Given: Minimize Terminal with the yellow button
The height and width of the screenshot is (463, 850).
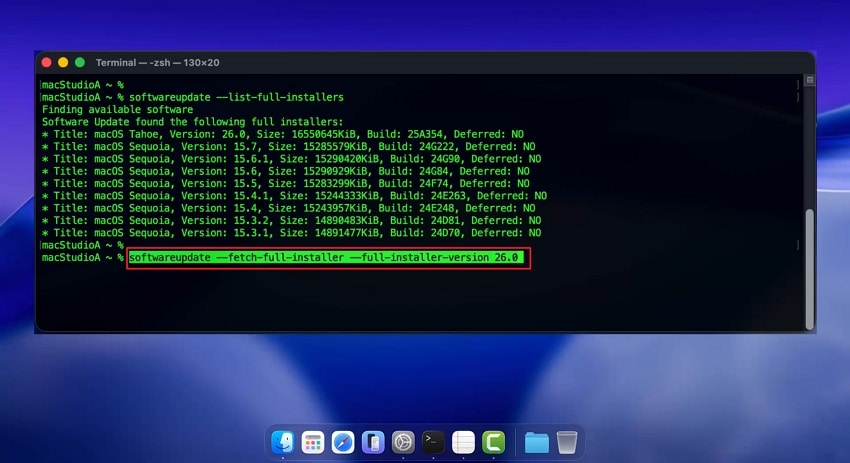Looking at the screenshot, I should [63, 62].
